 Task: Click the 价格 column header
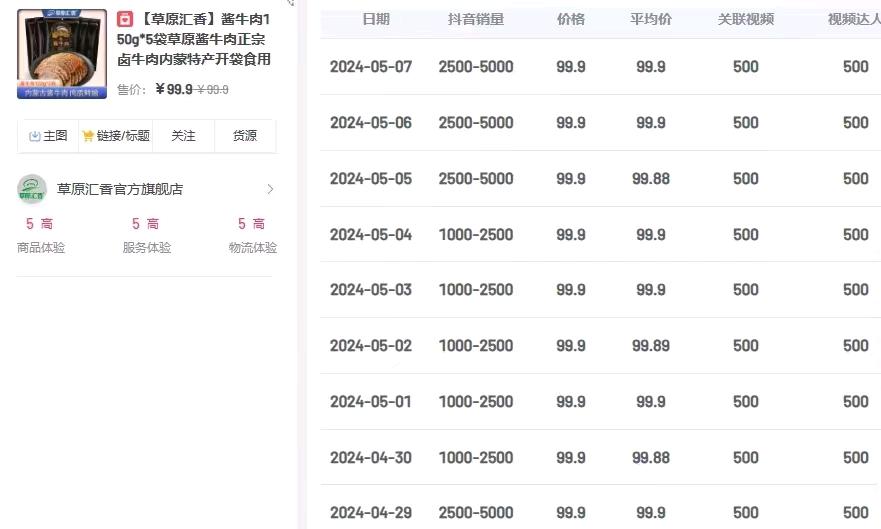point(571,19)
